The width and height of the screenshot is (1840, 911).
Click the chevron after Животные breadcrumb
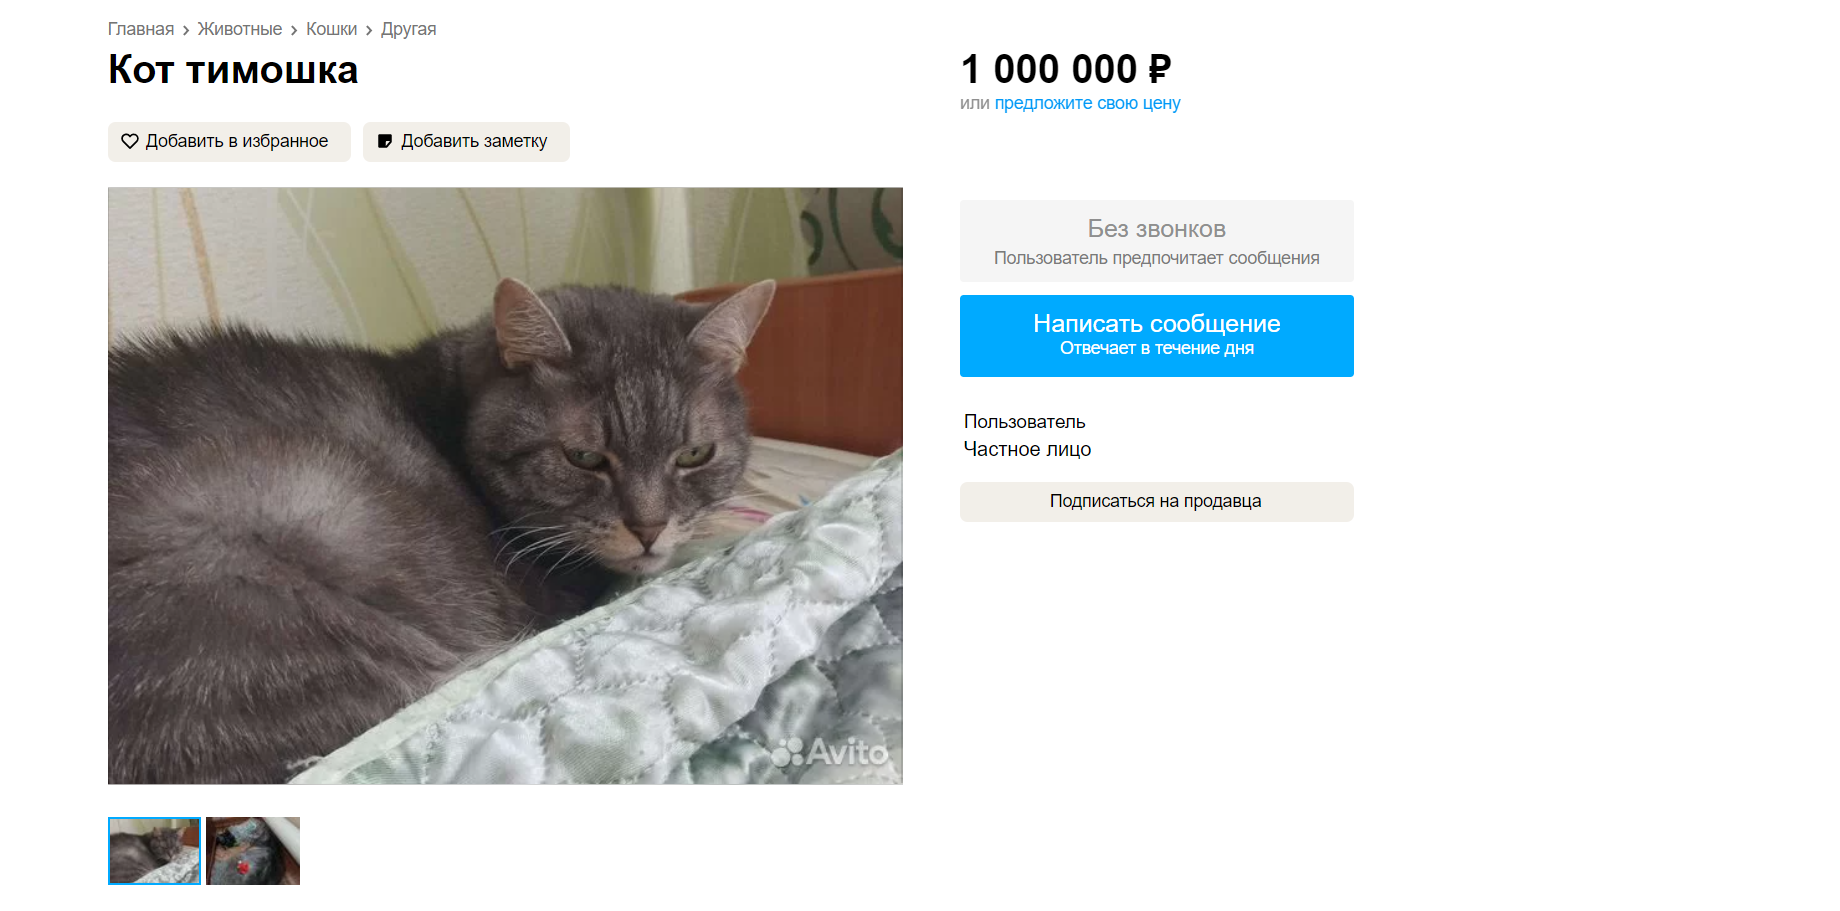[294, 31]
